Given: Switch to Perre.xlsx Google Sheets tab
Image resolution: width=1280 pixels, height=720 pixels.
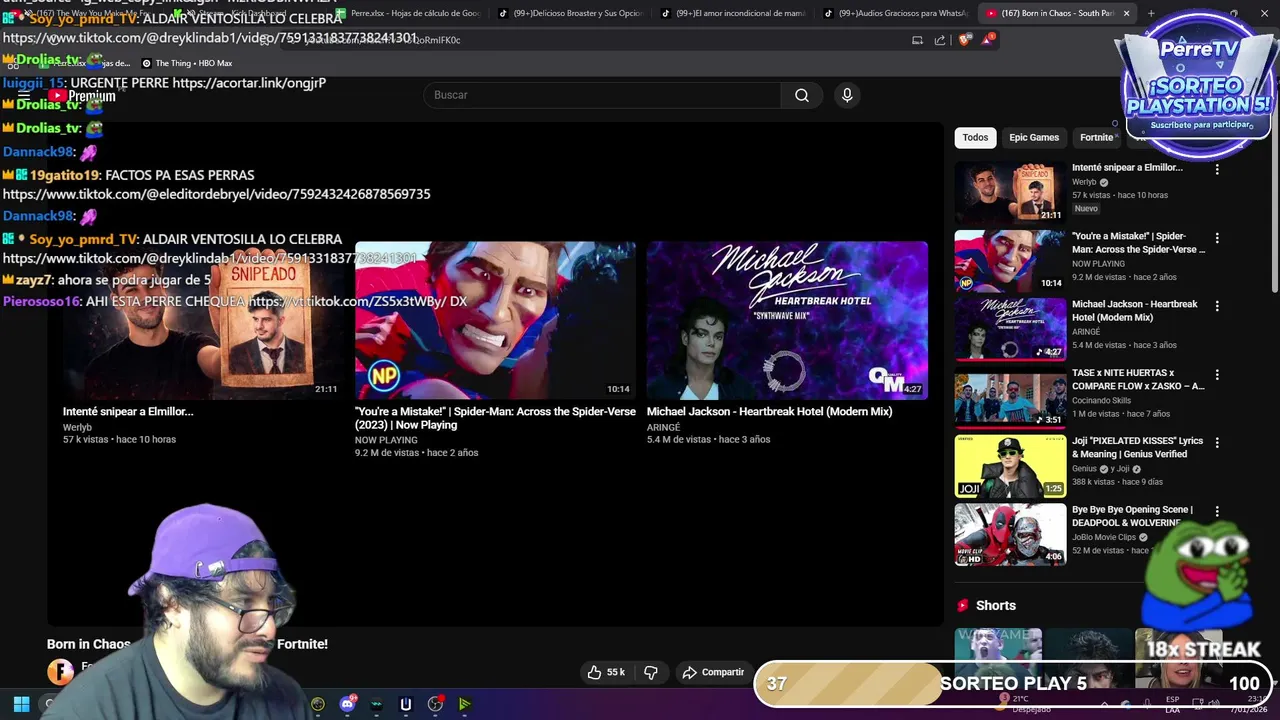Looking at the screenshot, I should pyautogui.click(x=408, y=13).
